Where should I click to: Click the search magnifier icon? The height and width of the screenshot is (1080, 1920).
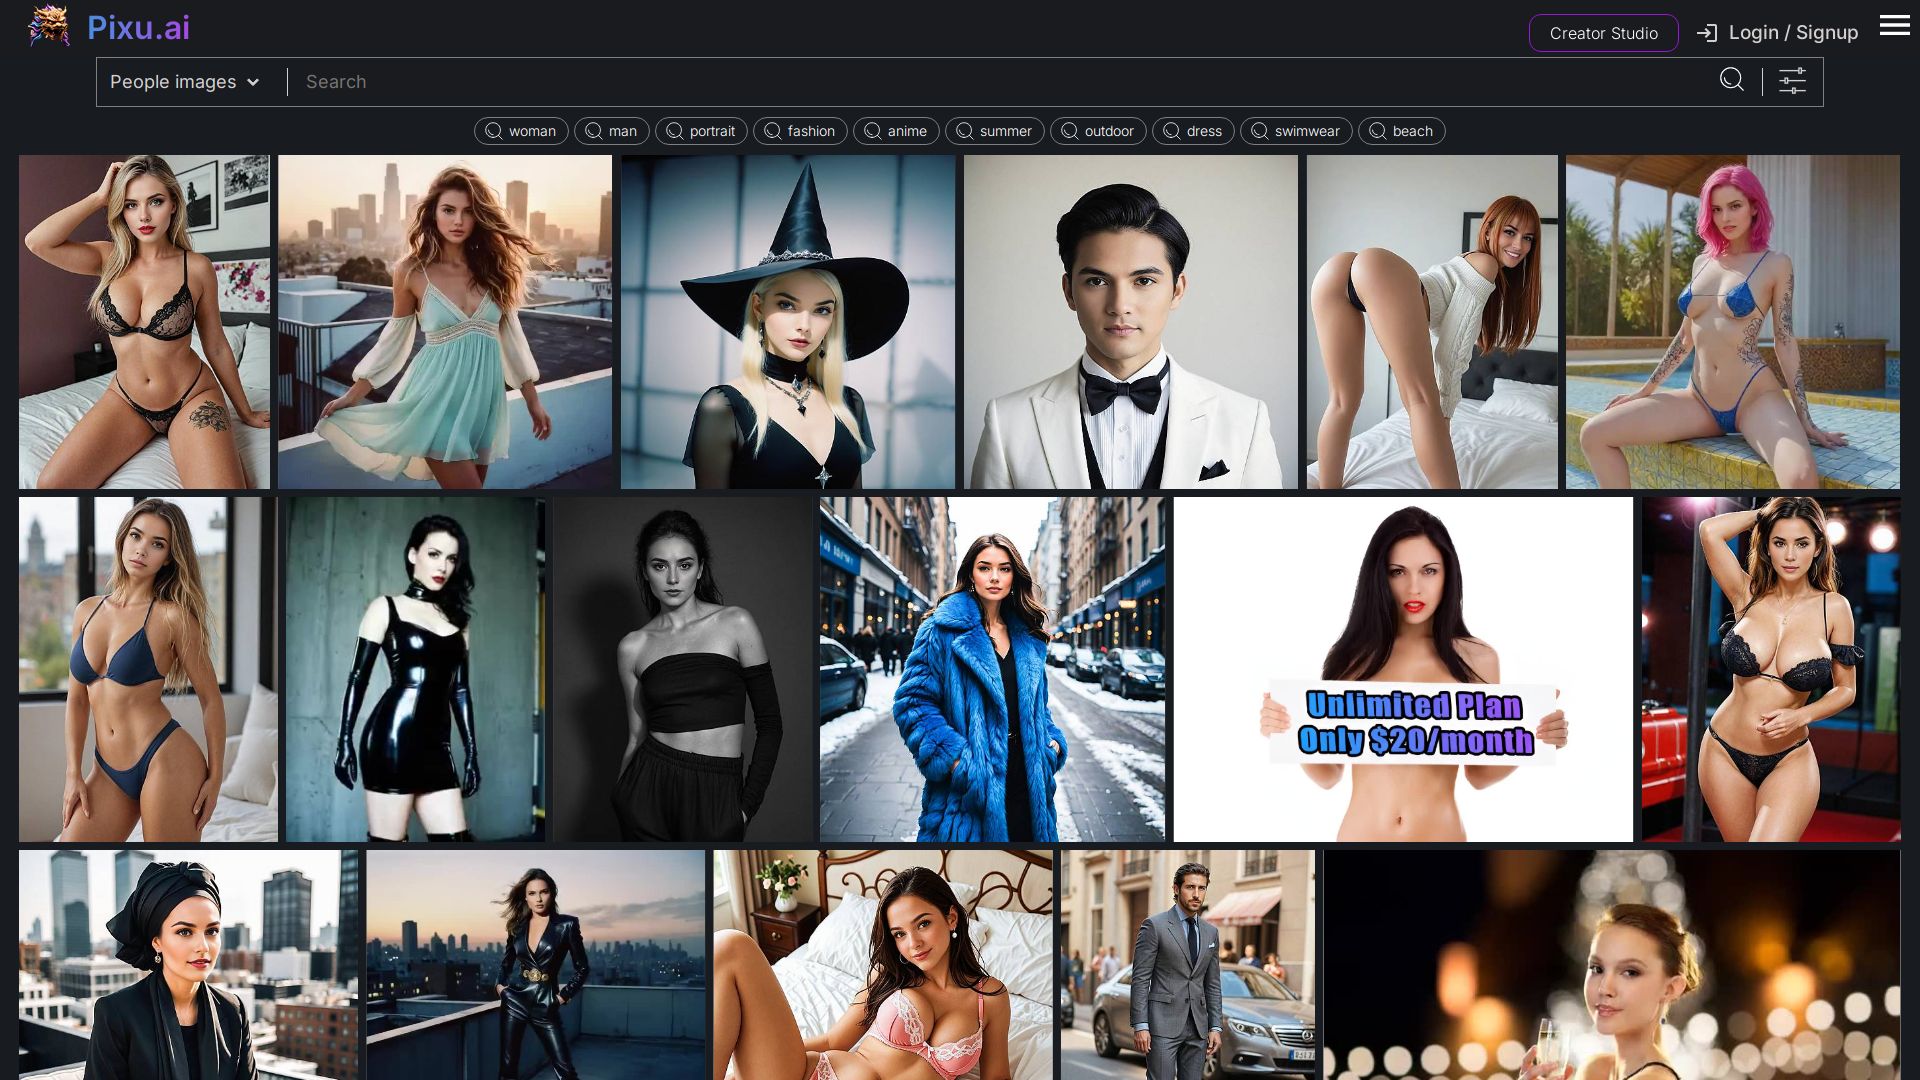tap(1731, 80)
